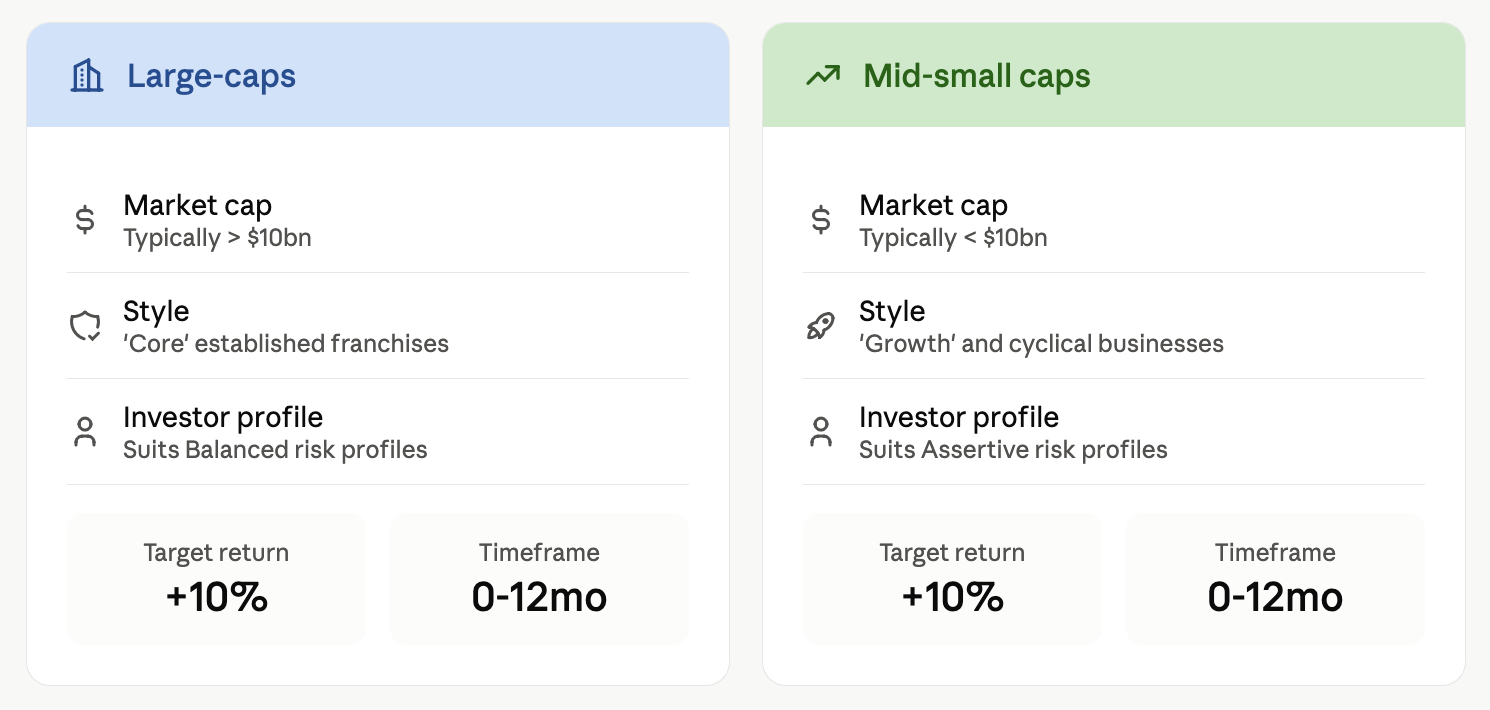Click the 'Typically > $10bn' market cap text
The image size is (1490, 710).
(x=217, y=238)
